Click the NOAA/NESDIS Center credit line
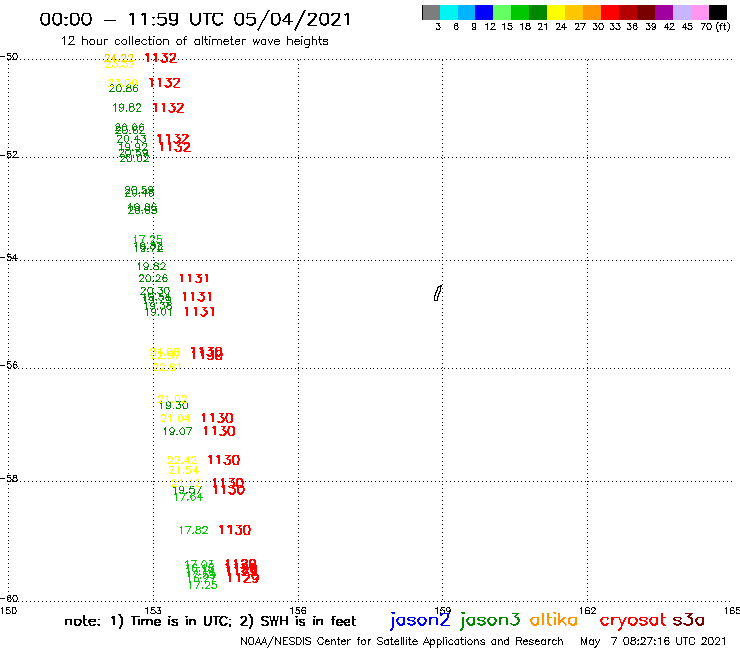Screen dimensions: 740x650 [402, 642]
